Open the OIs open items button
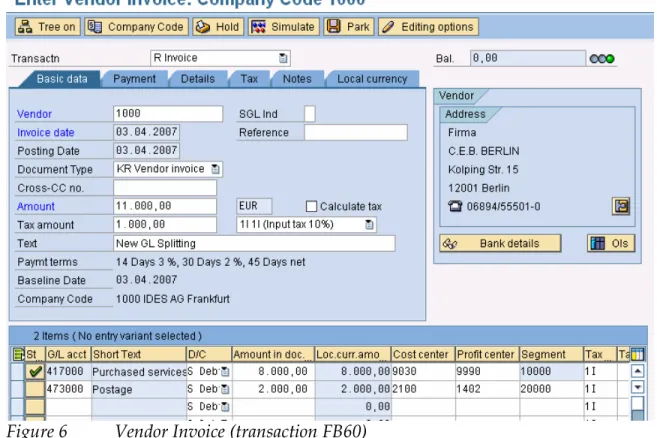This screenshot has height=438, width=657. 611,244
